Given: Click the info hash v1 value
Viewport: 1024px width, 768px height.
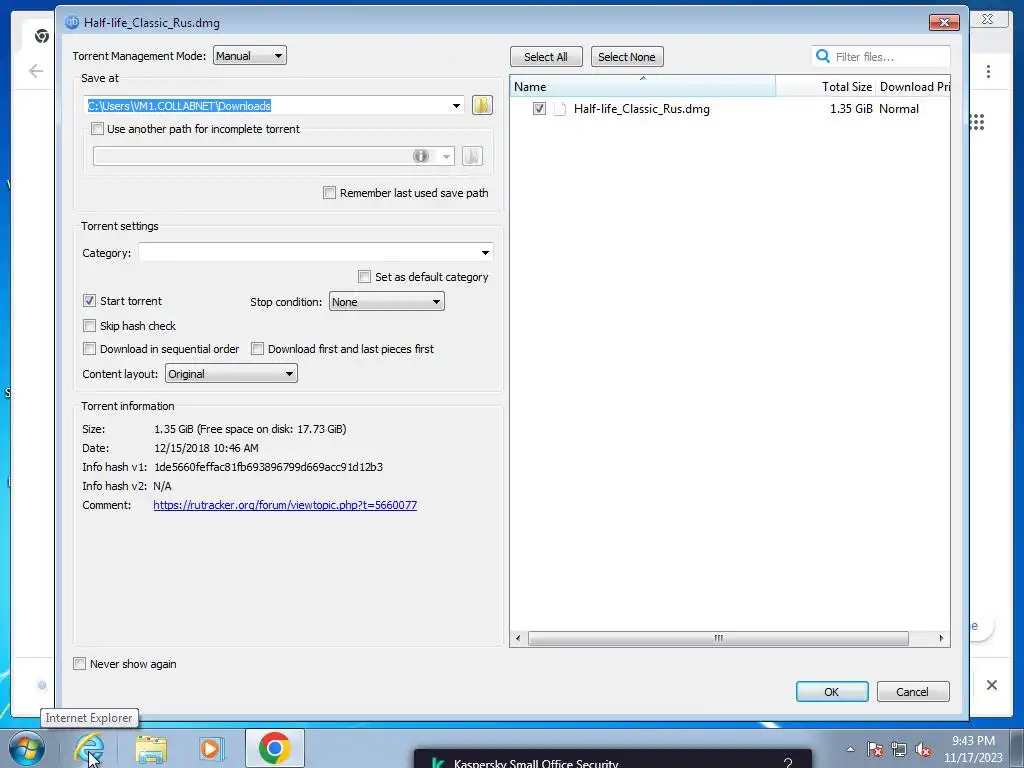Looking at the screenshot, I should click(x=268, y=467).
